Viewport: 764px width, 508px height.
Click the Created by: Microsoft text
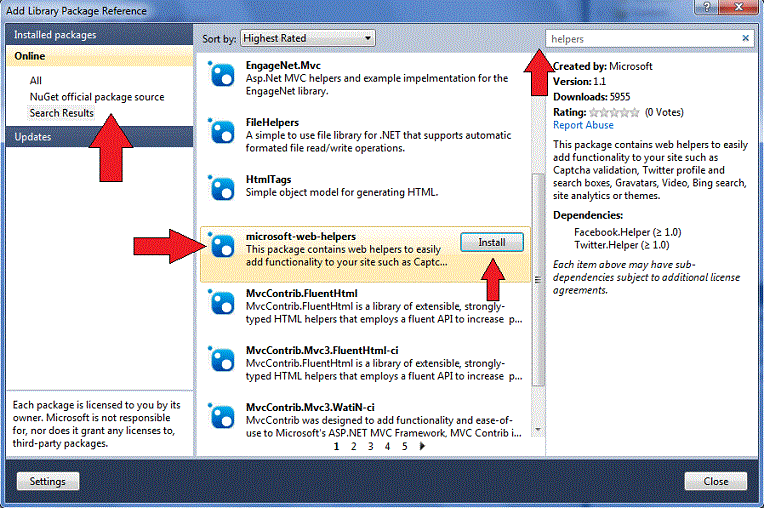click(603, 66)
